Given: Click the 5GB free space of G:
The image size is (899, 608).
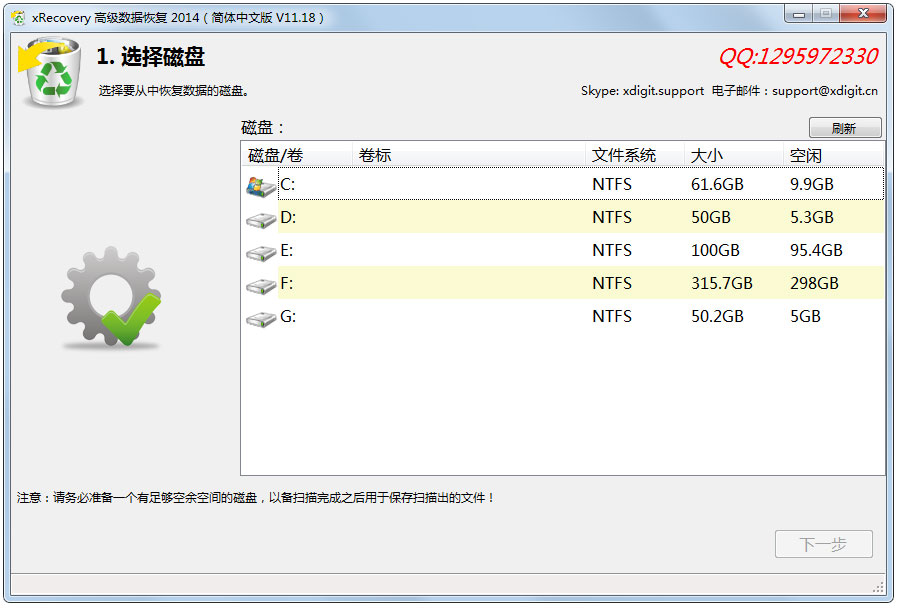Looking at the screenshot, I should [806, 316].
